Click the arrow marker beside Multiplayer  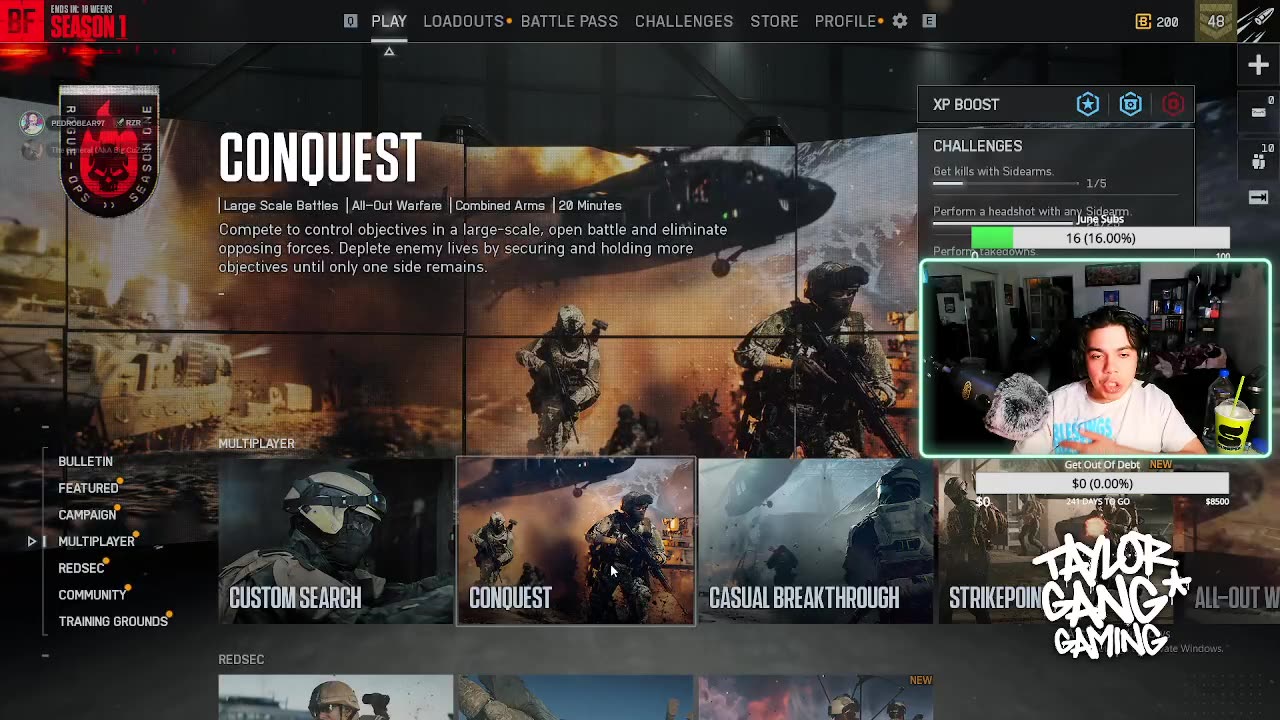(x=32, y=541)
